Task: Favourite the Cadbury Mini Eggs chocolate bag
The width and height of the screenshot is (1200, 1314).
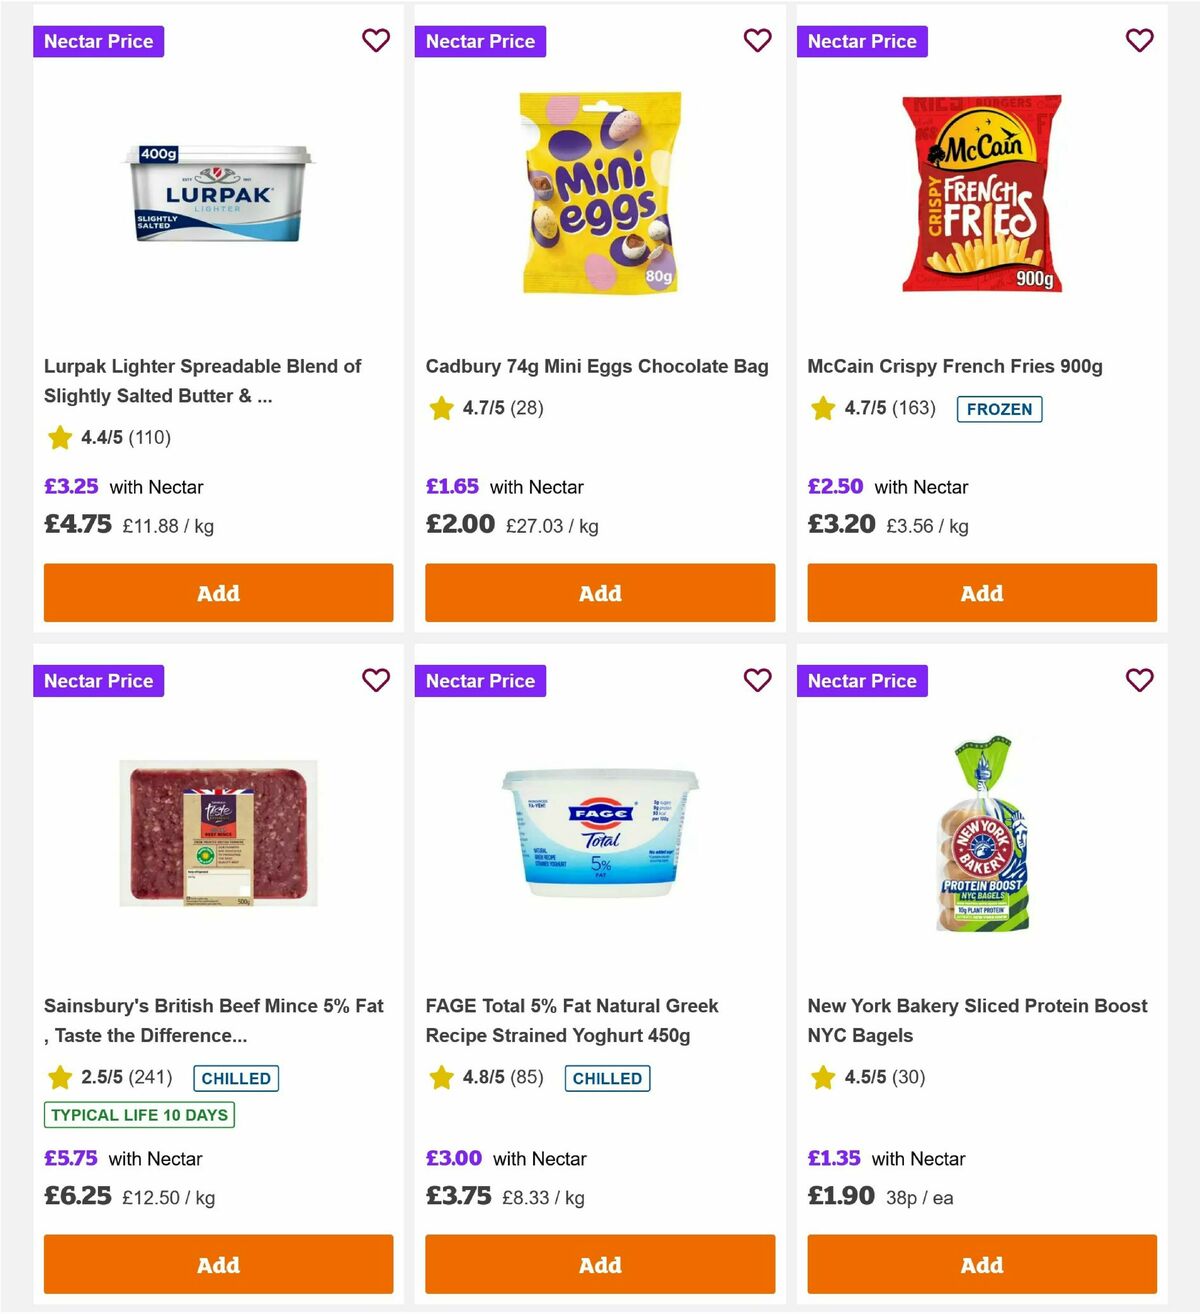Action: (758, 40)
